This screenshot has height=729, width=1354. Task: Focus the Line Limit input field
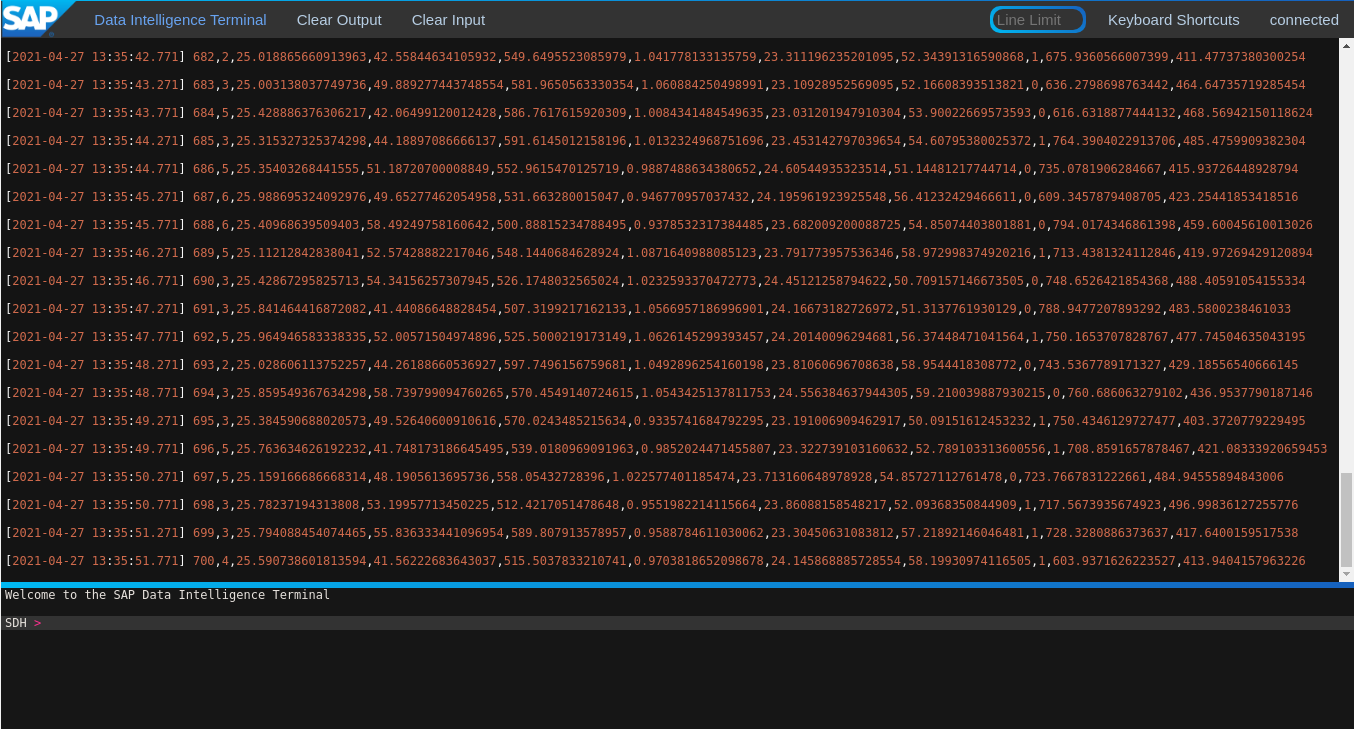point(1037,20)
